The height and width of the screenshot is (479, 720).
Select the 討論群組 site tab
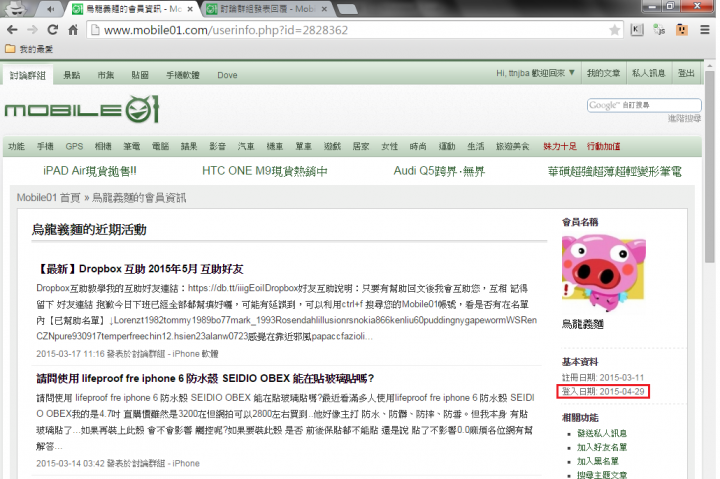(x=28, y=75)
